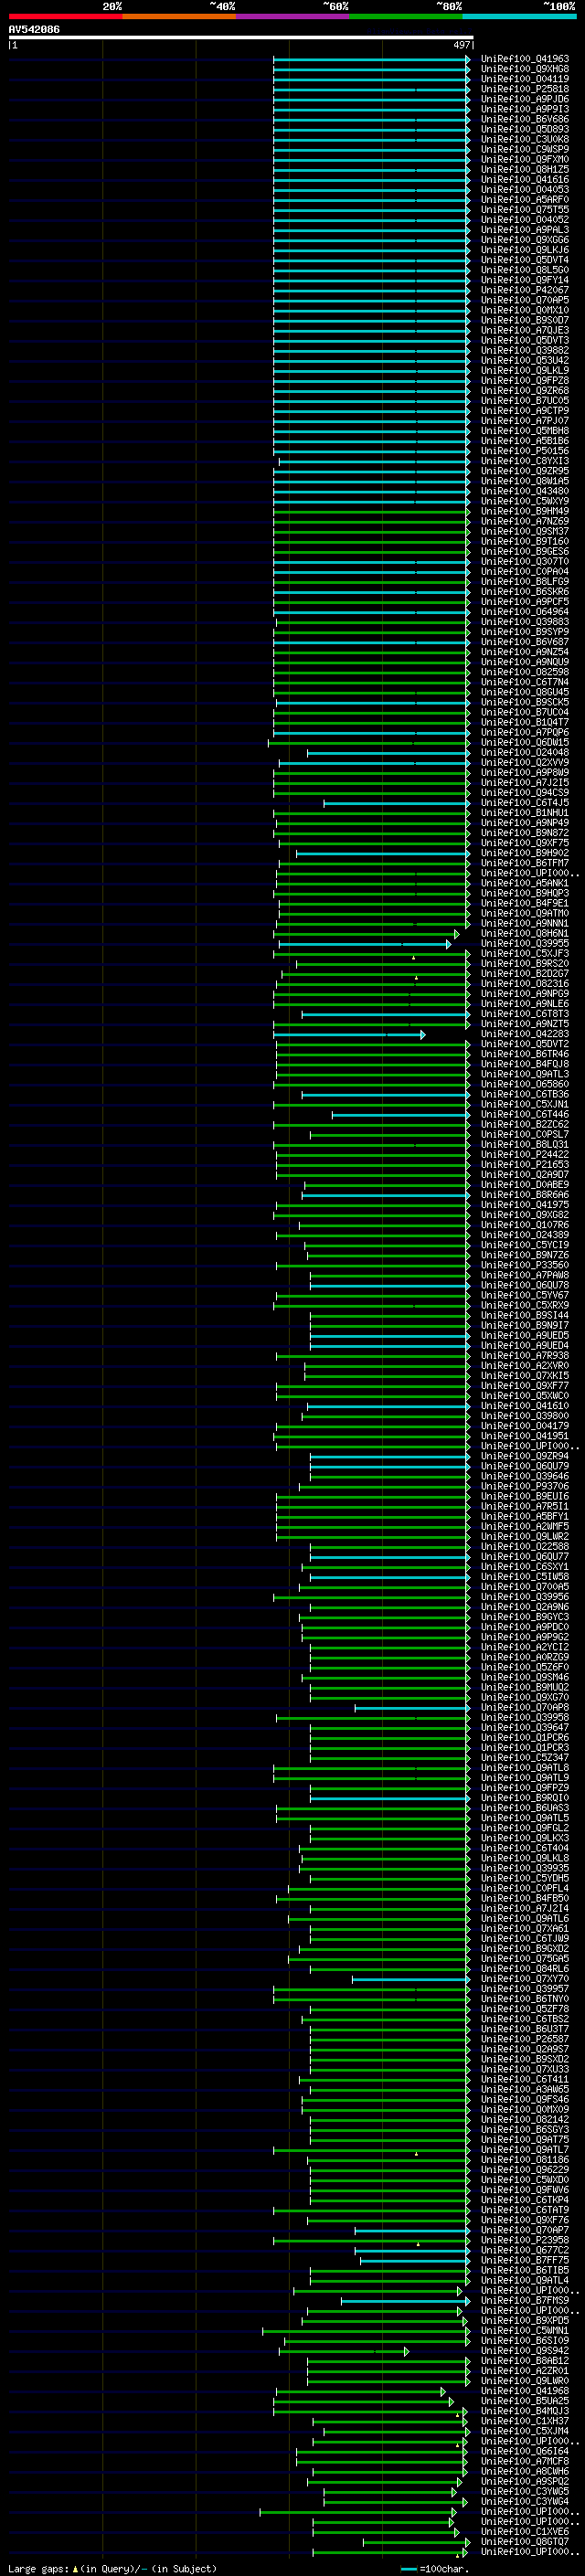Click the ~80% green legend segment
The width and height of the screenshot is (585, 2576).
[x=406, y=17]
